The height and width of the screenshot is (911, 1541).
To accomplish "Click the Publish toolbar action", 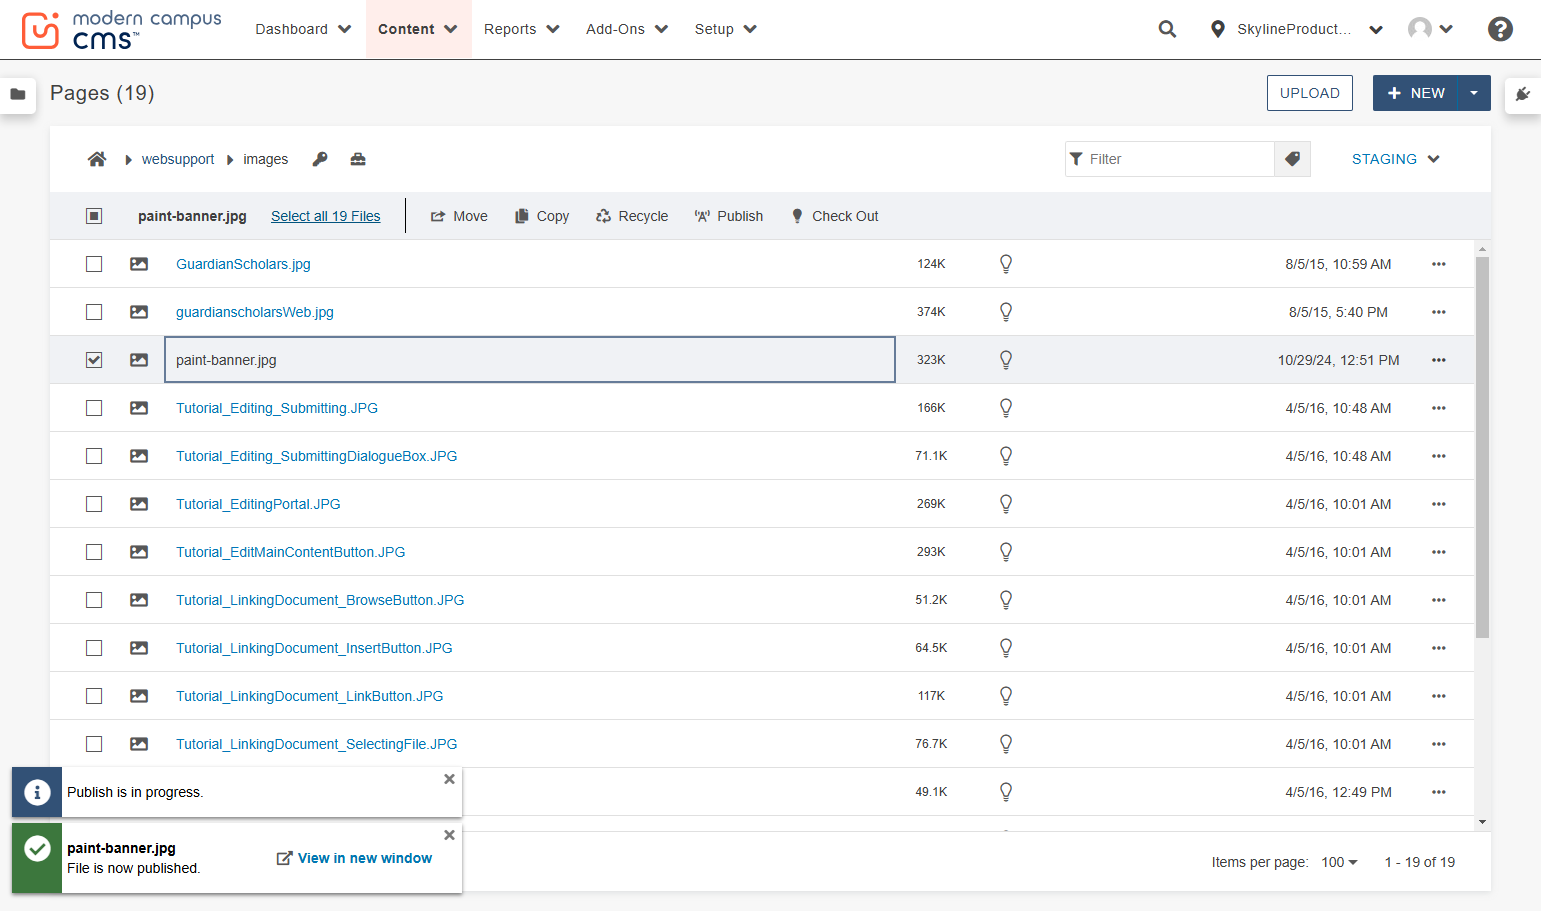I will point(729,216).
